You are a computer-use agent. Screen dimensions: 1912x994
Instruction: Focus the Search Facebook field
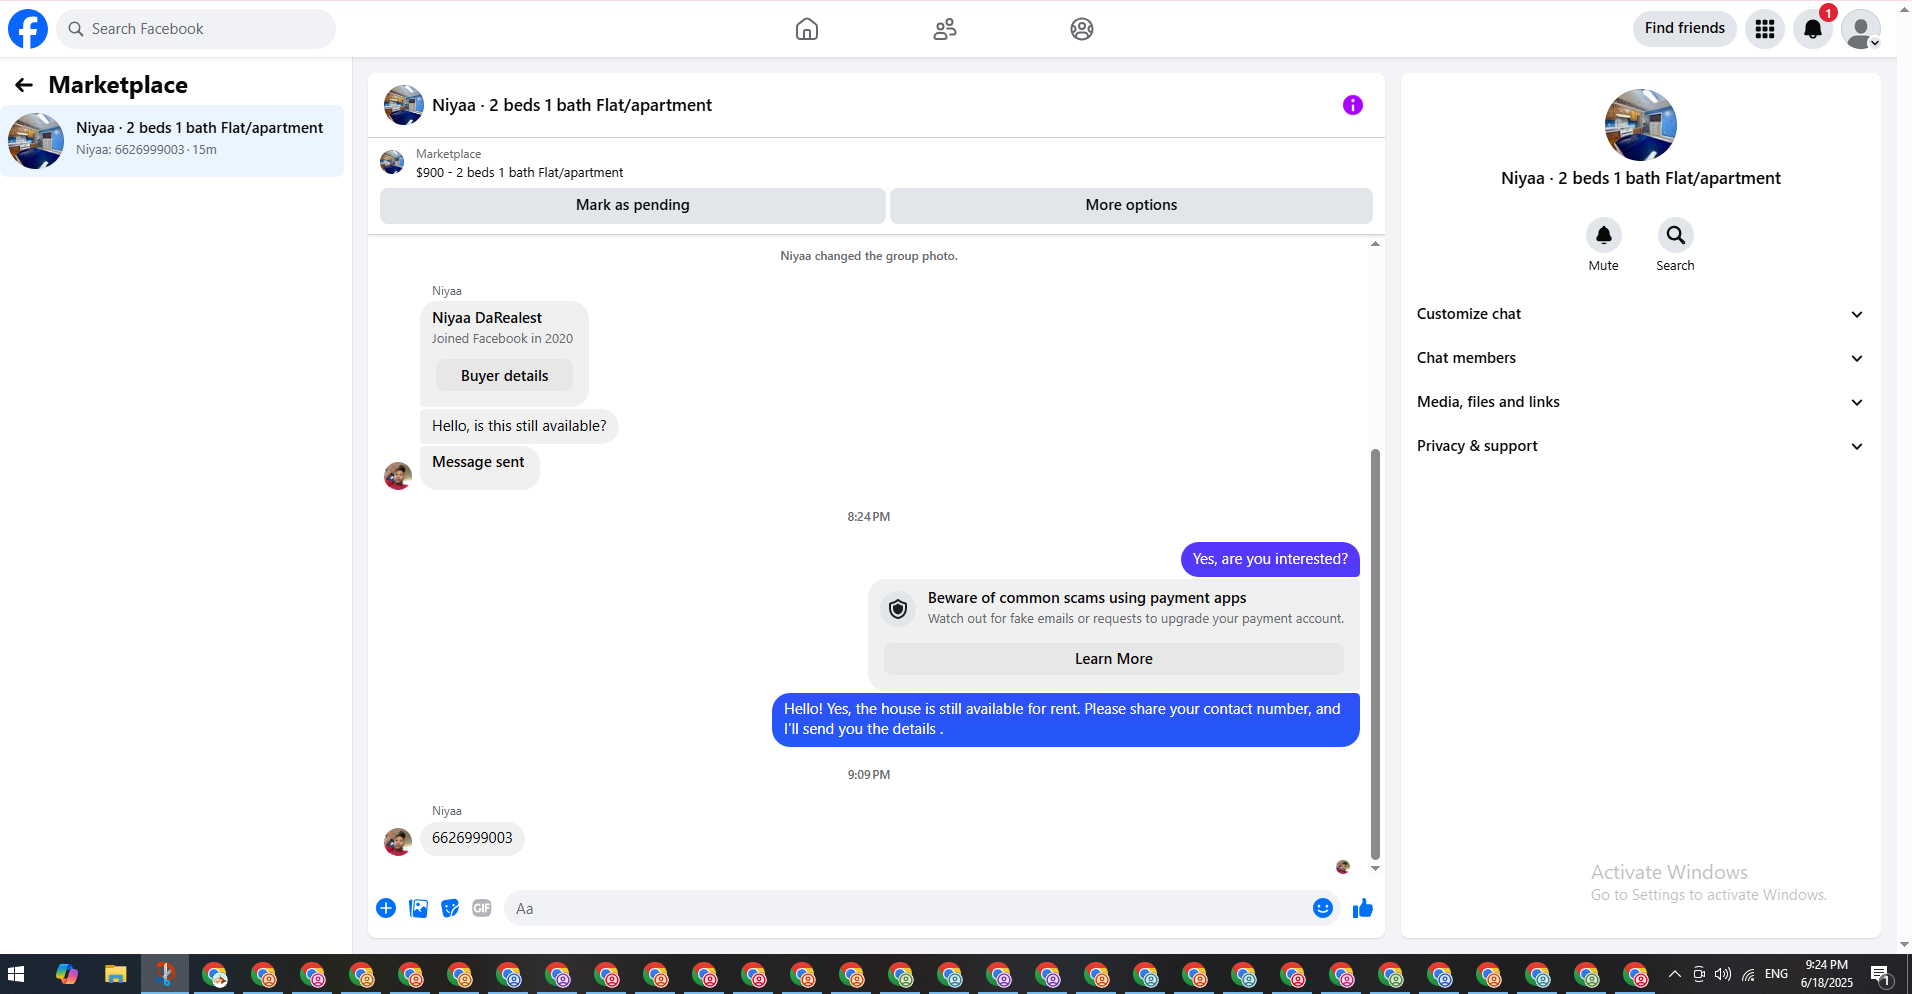[196, 29]
